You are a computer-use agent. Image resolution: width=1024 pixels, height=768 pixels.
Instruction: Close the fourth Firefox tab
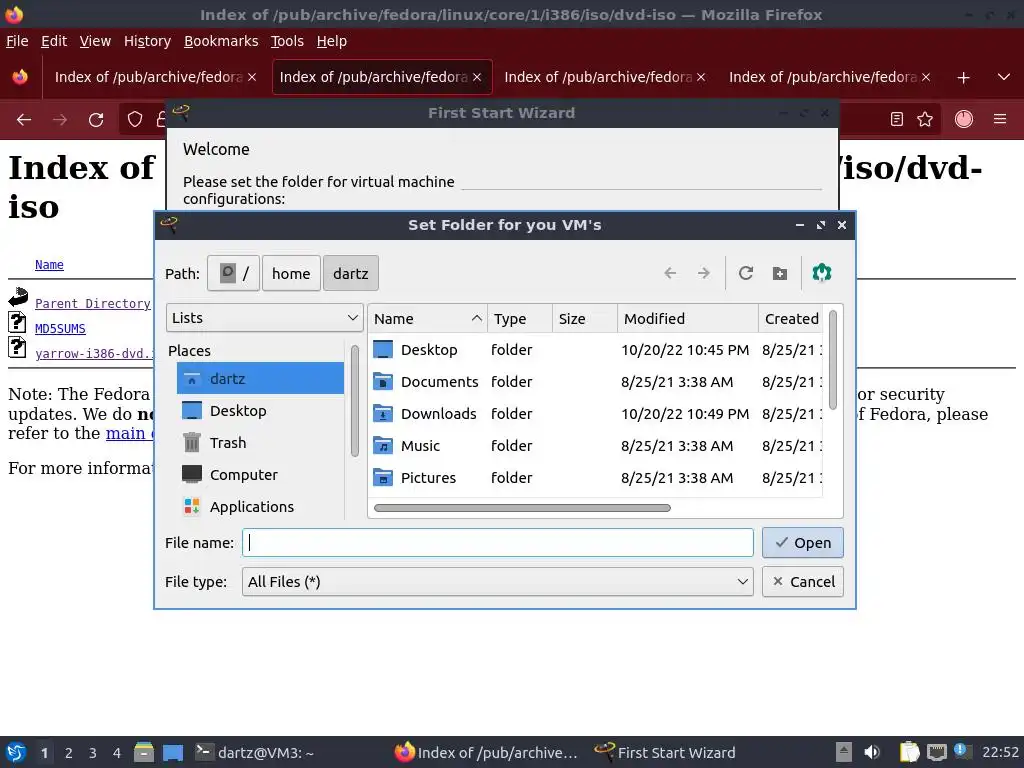point(925,77)
